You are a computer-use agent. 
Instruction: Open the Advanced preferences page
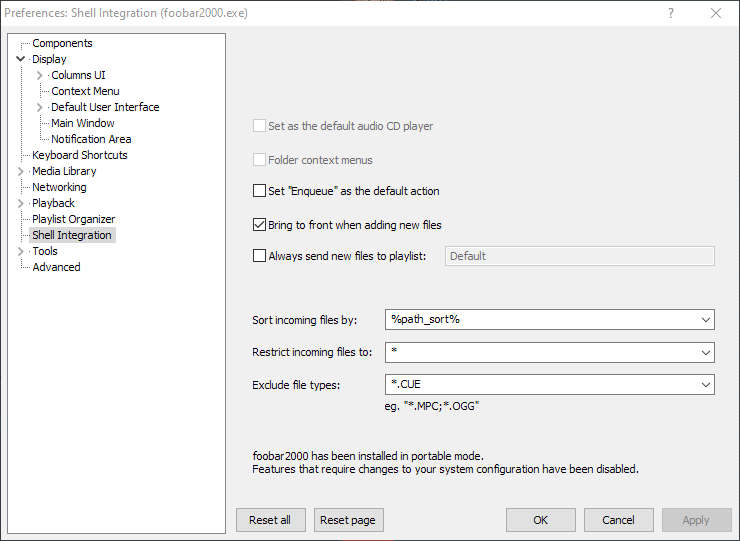click(x=56, y=267)
